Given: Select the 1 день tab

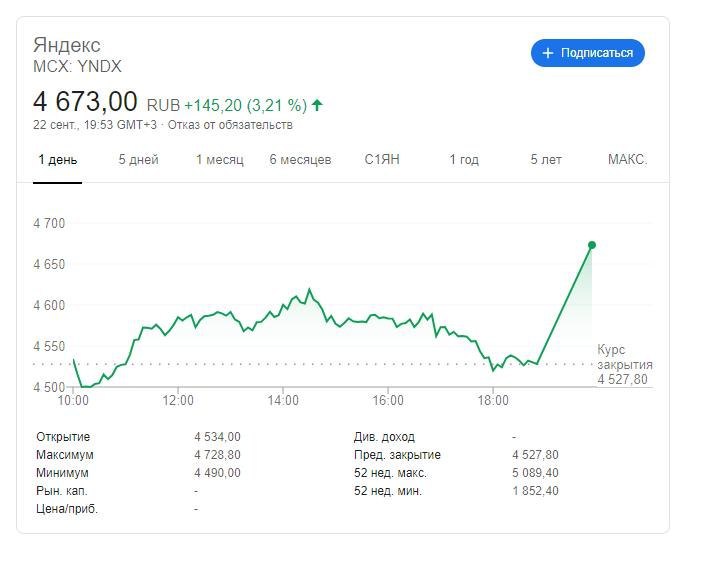Looking at the screenshot, I should click(58, 159).
